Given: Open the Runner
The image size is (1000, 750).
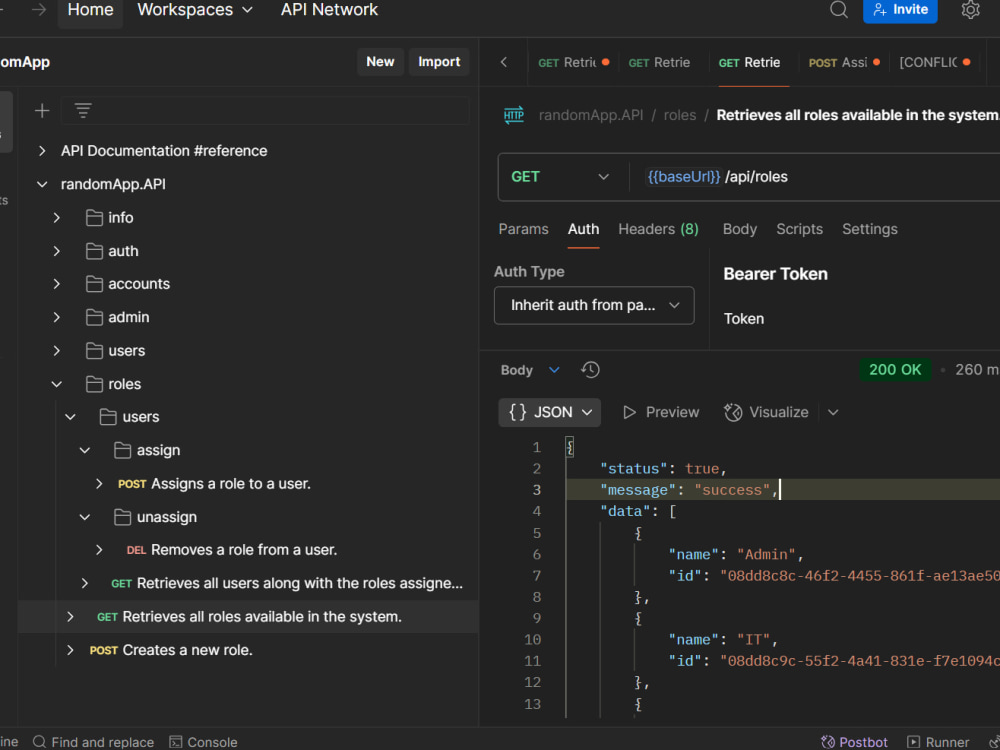Looking at the screenshot, I should click(938, 742).
